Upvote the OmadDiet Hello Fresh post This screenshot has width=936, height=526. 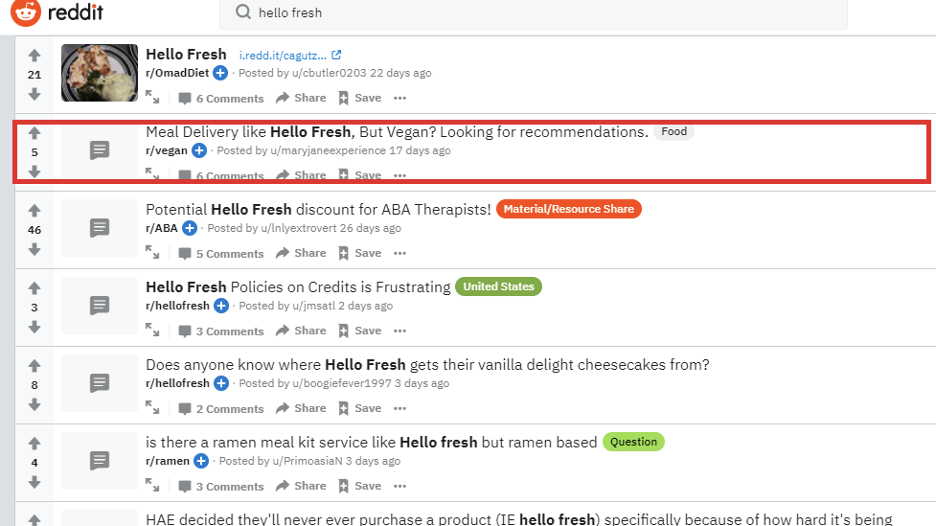(34, 55)
